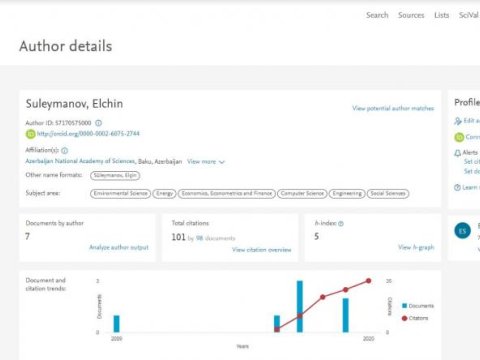Click View potential author matches link
The width and height of the screenshot is (480, 360).
pyautogui.click(x=393, y=108)
